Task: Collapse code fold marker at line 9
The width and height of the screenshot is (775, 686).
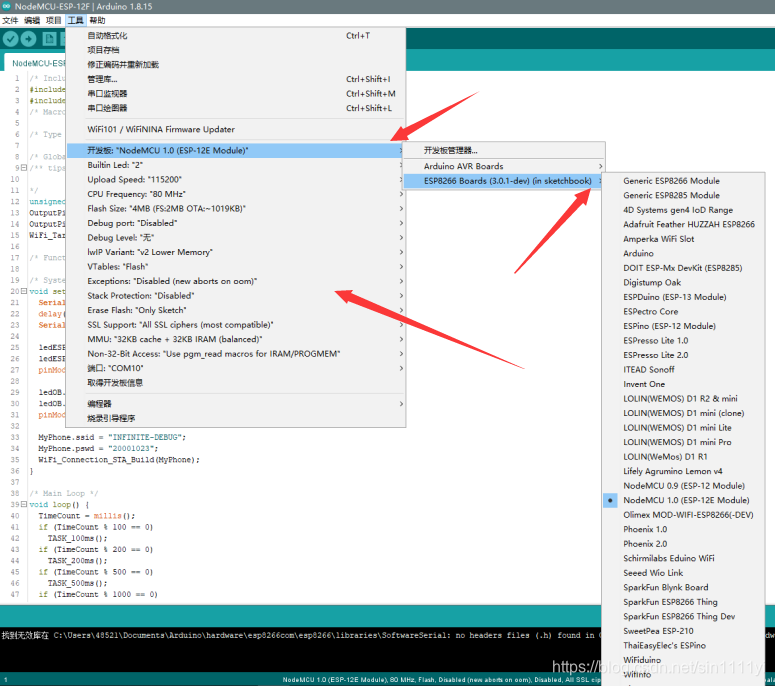Action: point(24,168)
